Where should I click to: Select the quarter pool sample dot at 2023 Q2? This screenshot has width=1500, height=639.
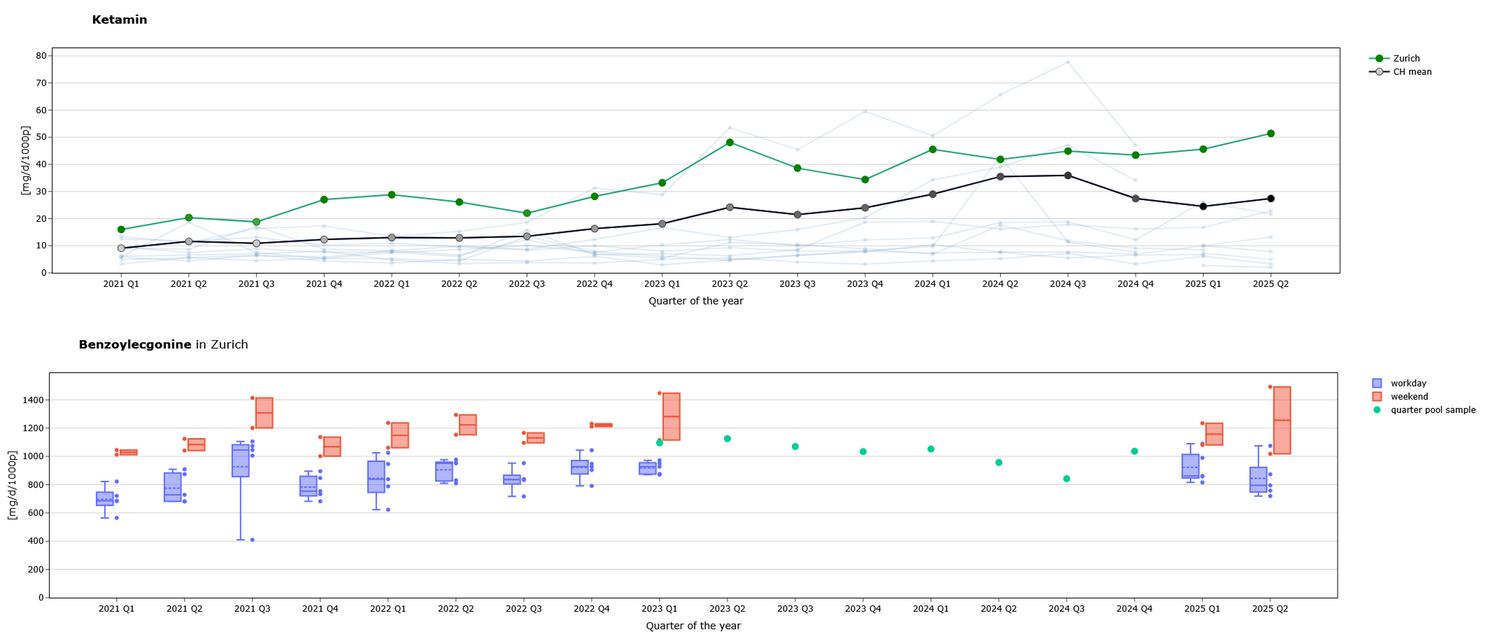[727, 439]
